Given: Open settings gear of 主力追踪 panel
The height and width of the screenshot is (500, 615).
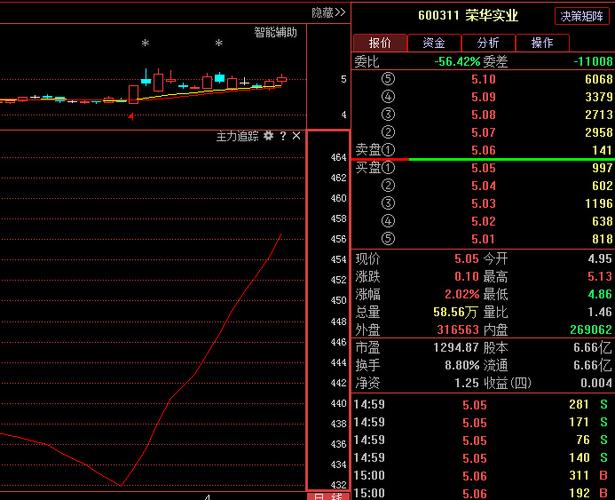Looking at the screenshot, I should coord(268,136).
